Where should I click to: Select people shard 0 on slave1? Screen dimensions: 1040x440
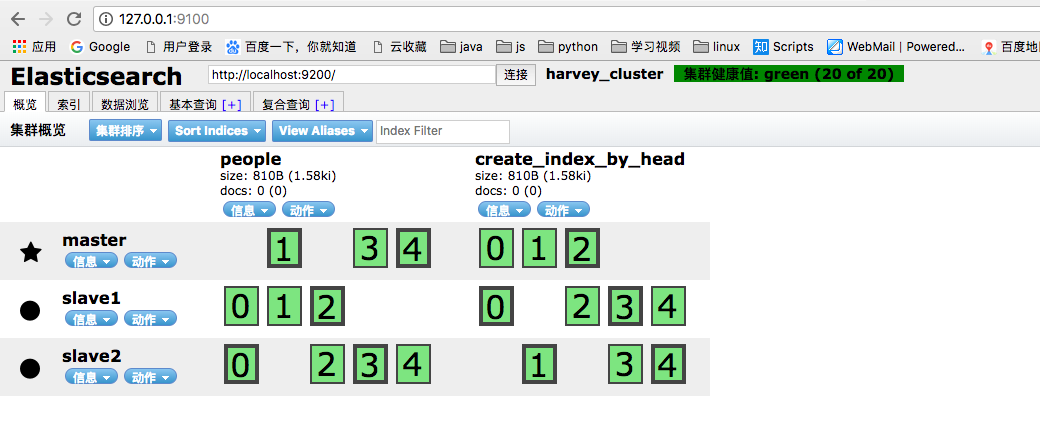pos(241,307)
